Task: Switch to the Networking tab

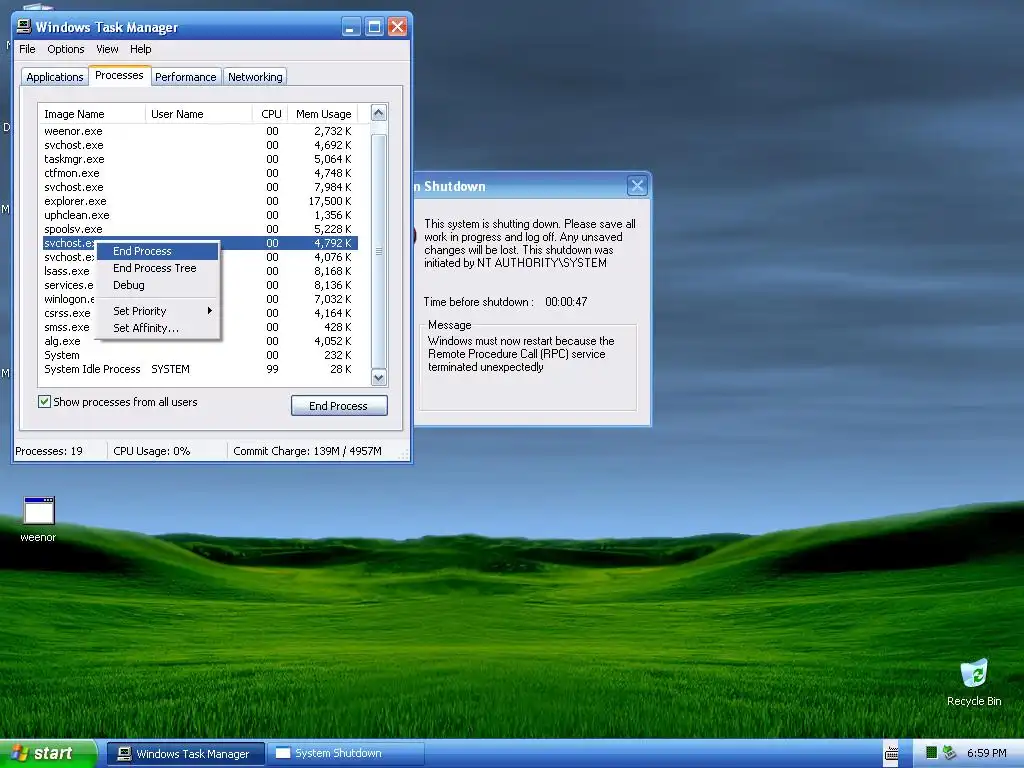Action: (x=255, y=77)
